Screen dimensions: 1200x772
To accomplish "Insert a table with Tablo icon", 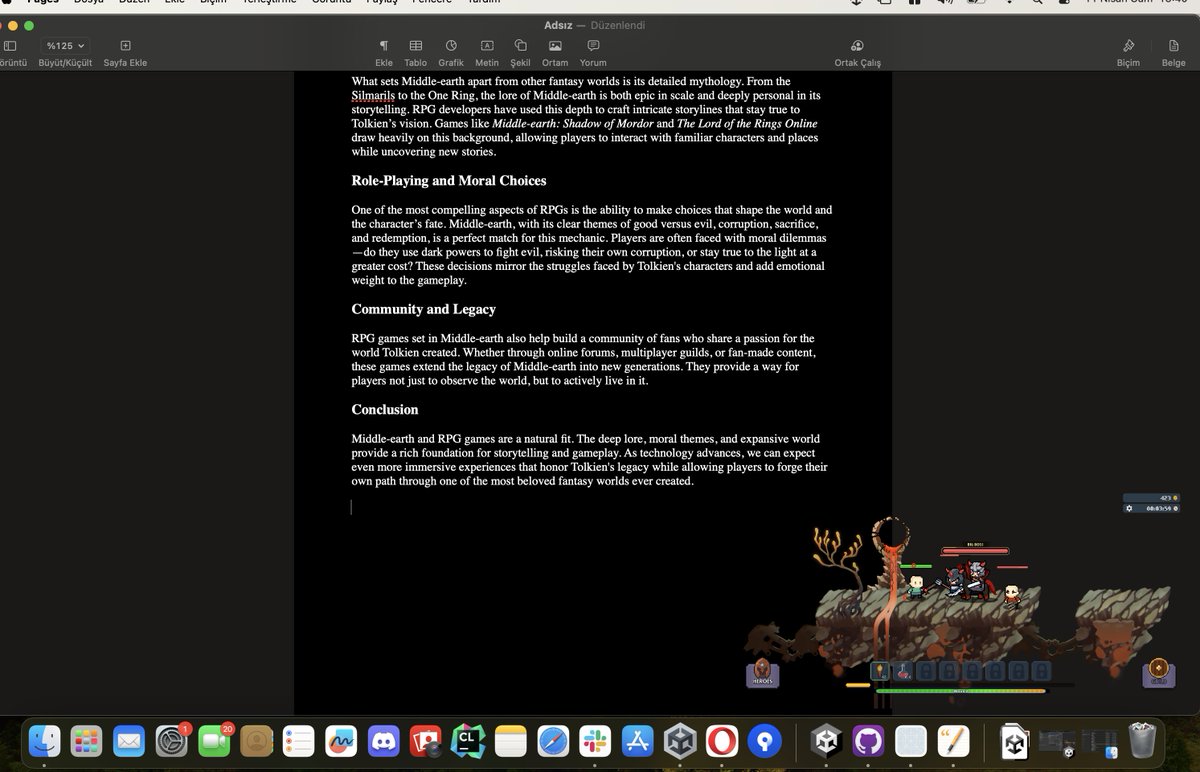I will point(415,46).
